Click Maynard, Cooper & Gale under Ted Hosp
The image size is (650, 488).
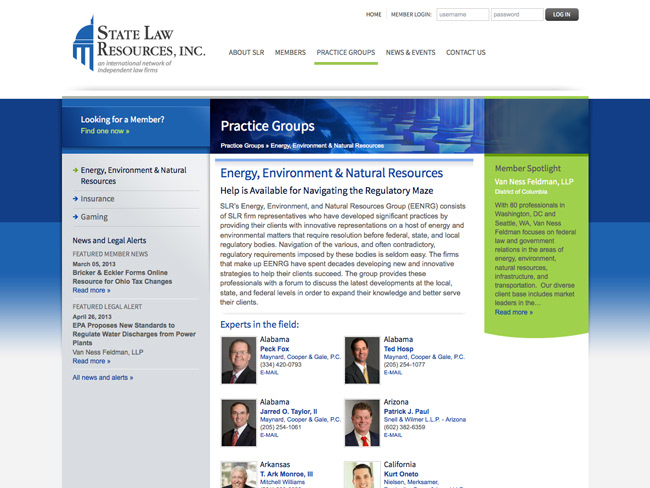coord(424,357)
